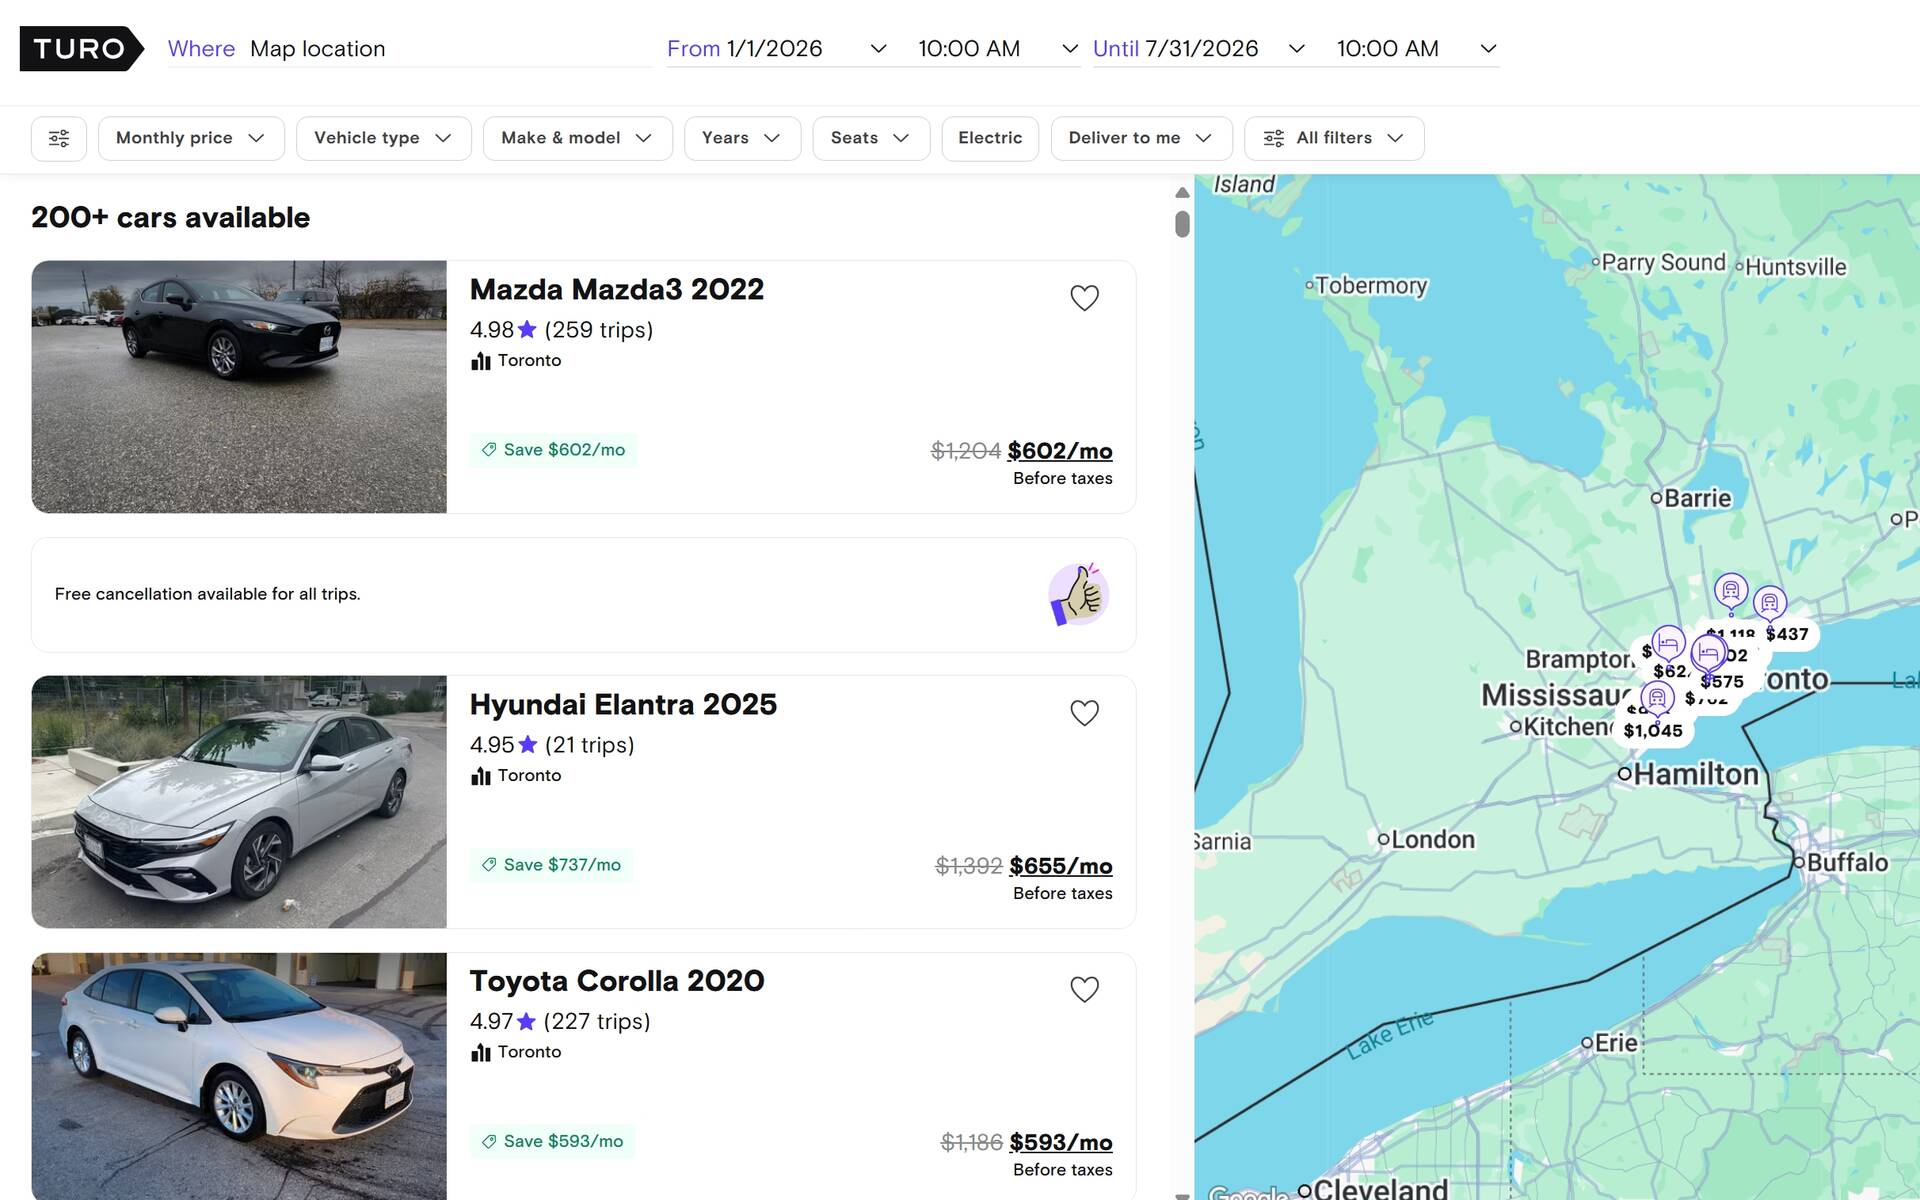Toggle the Electric filter
Screen dimensions: 1920x1200
(989, 138)
